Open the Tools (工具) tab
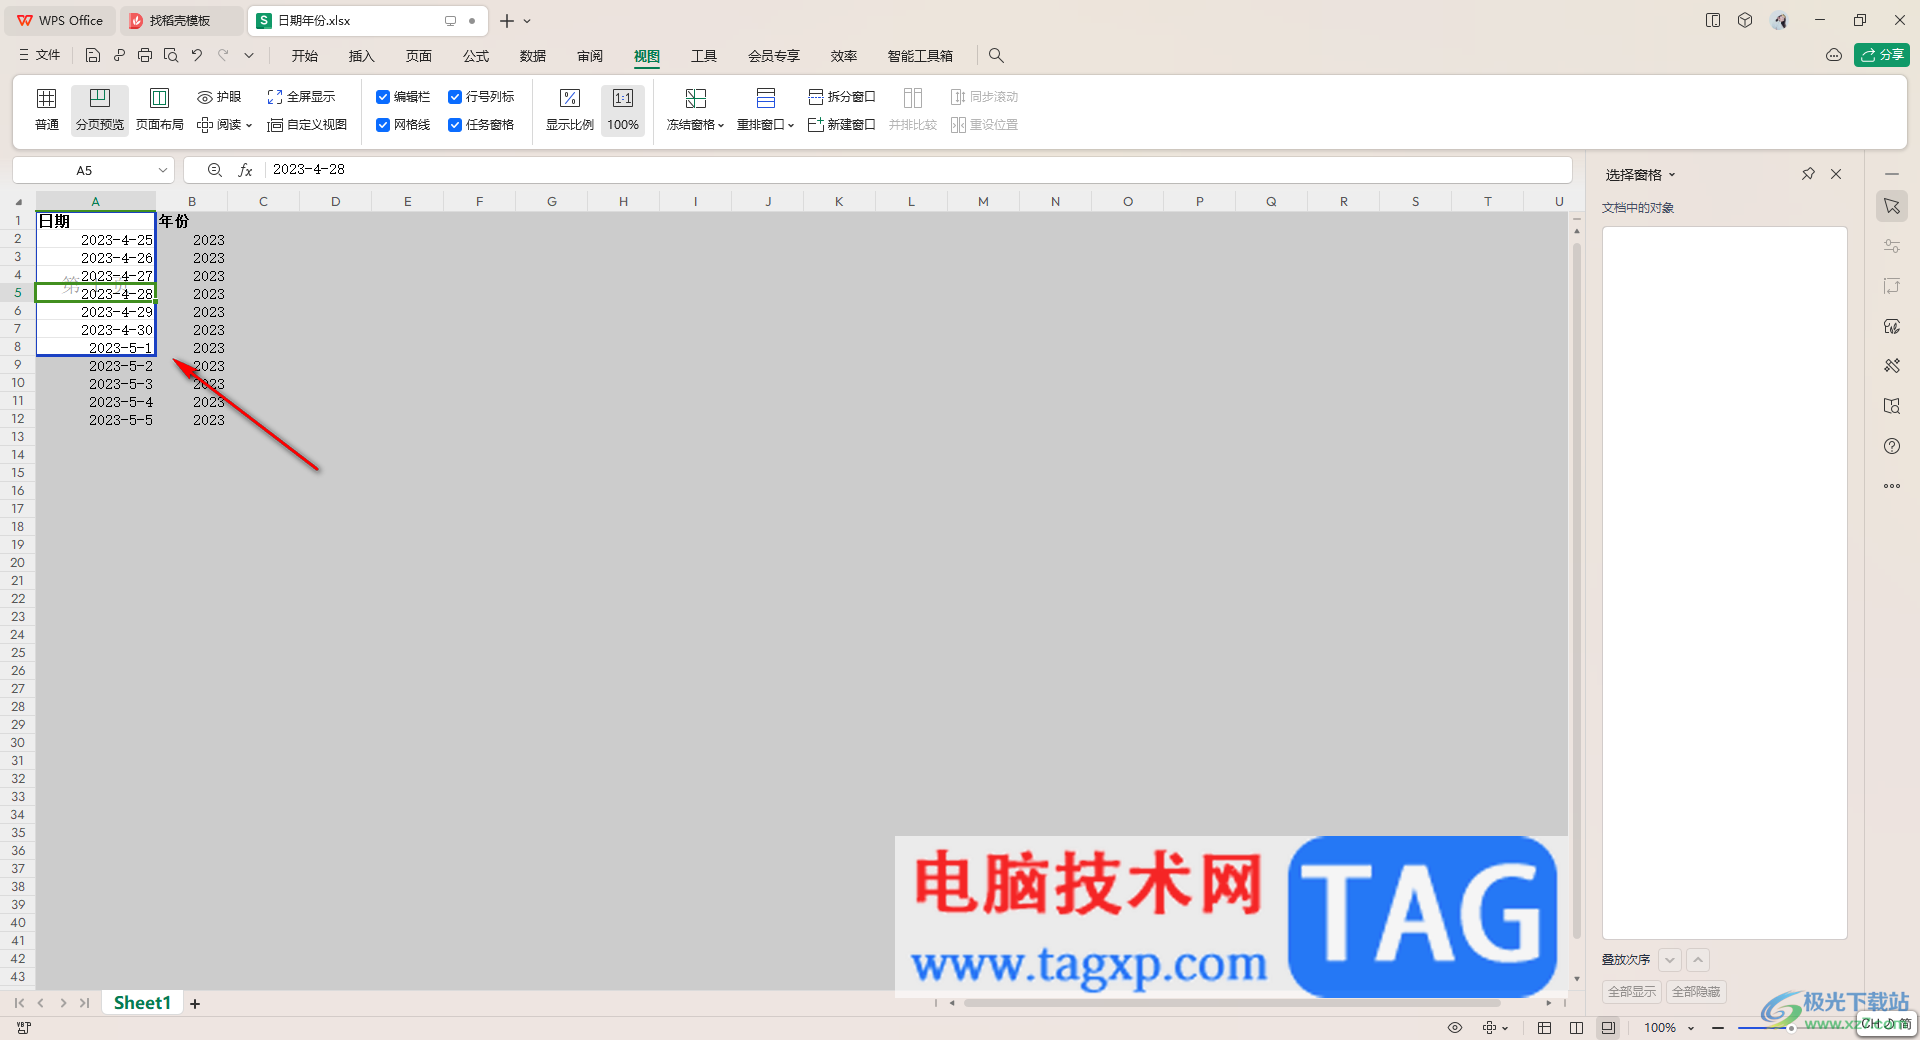The height and width of the screenshot is (1040, 1920). point(704,56)
